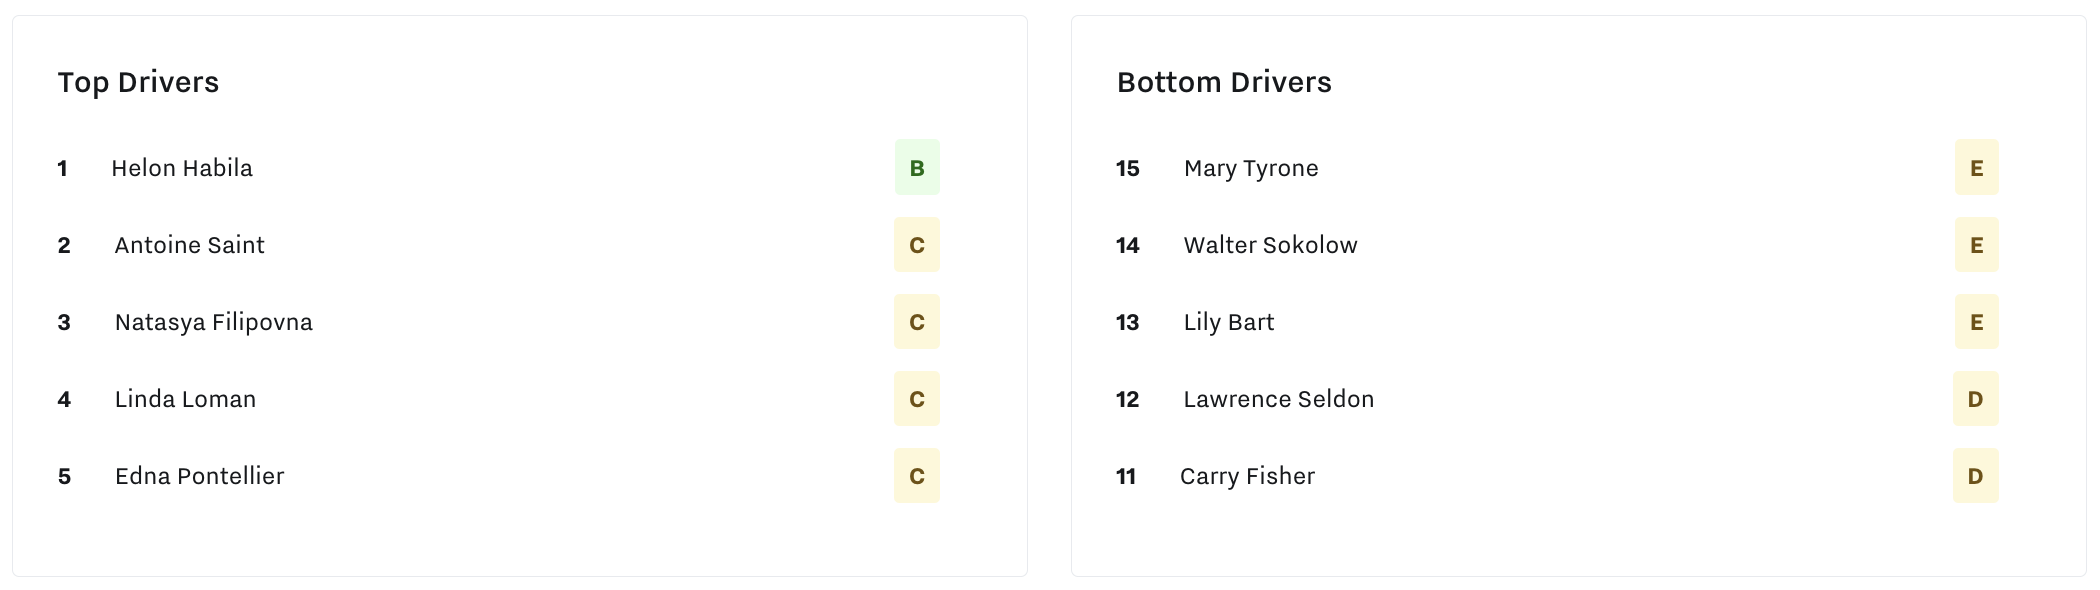Open Walter Sokolow's entry in Bottom Drivers
Viewport: 2100px width, 590px height.
coord(1270,244)
